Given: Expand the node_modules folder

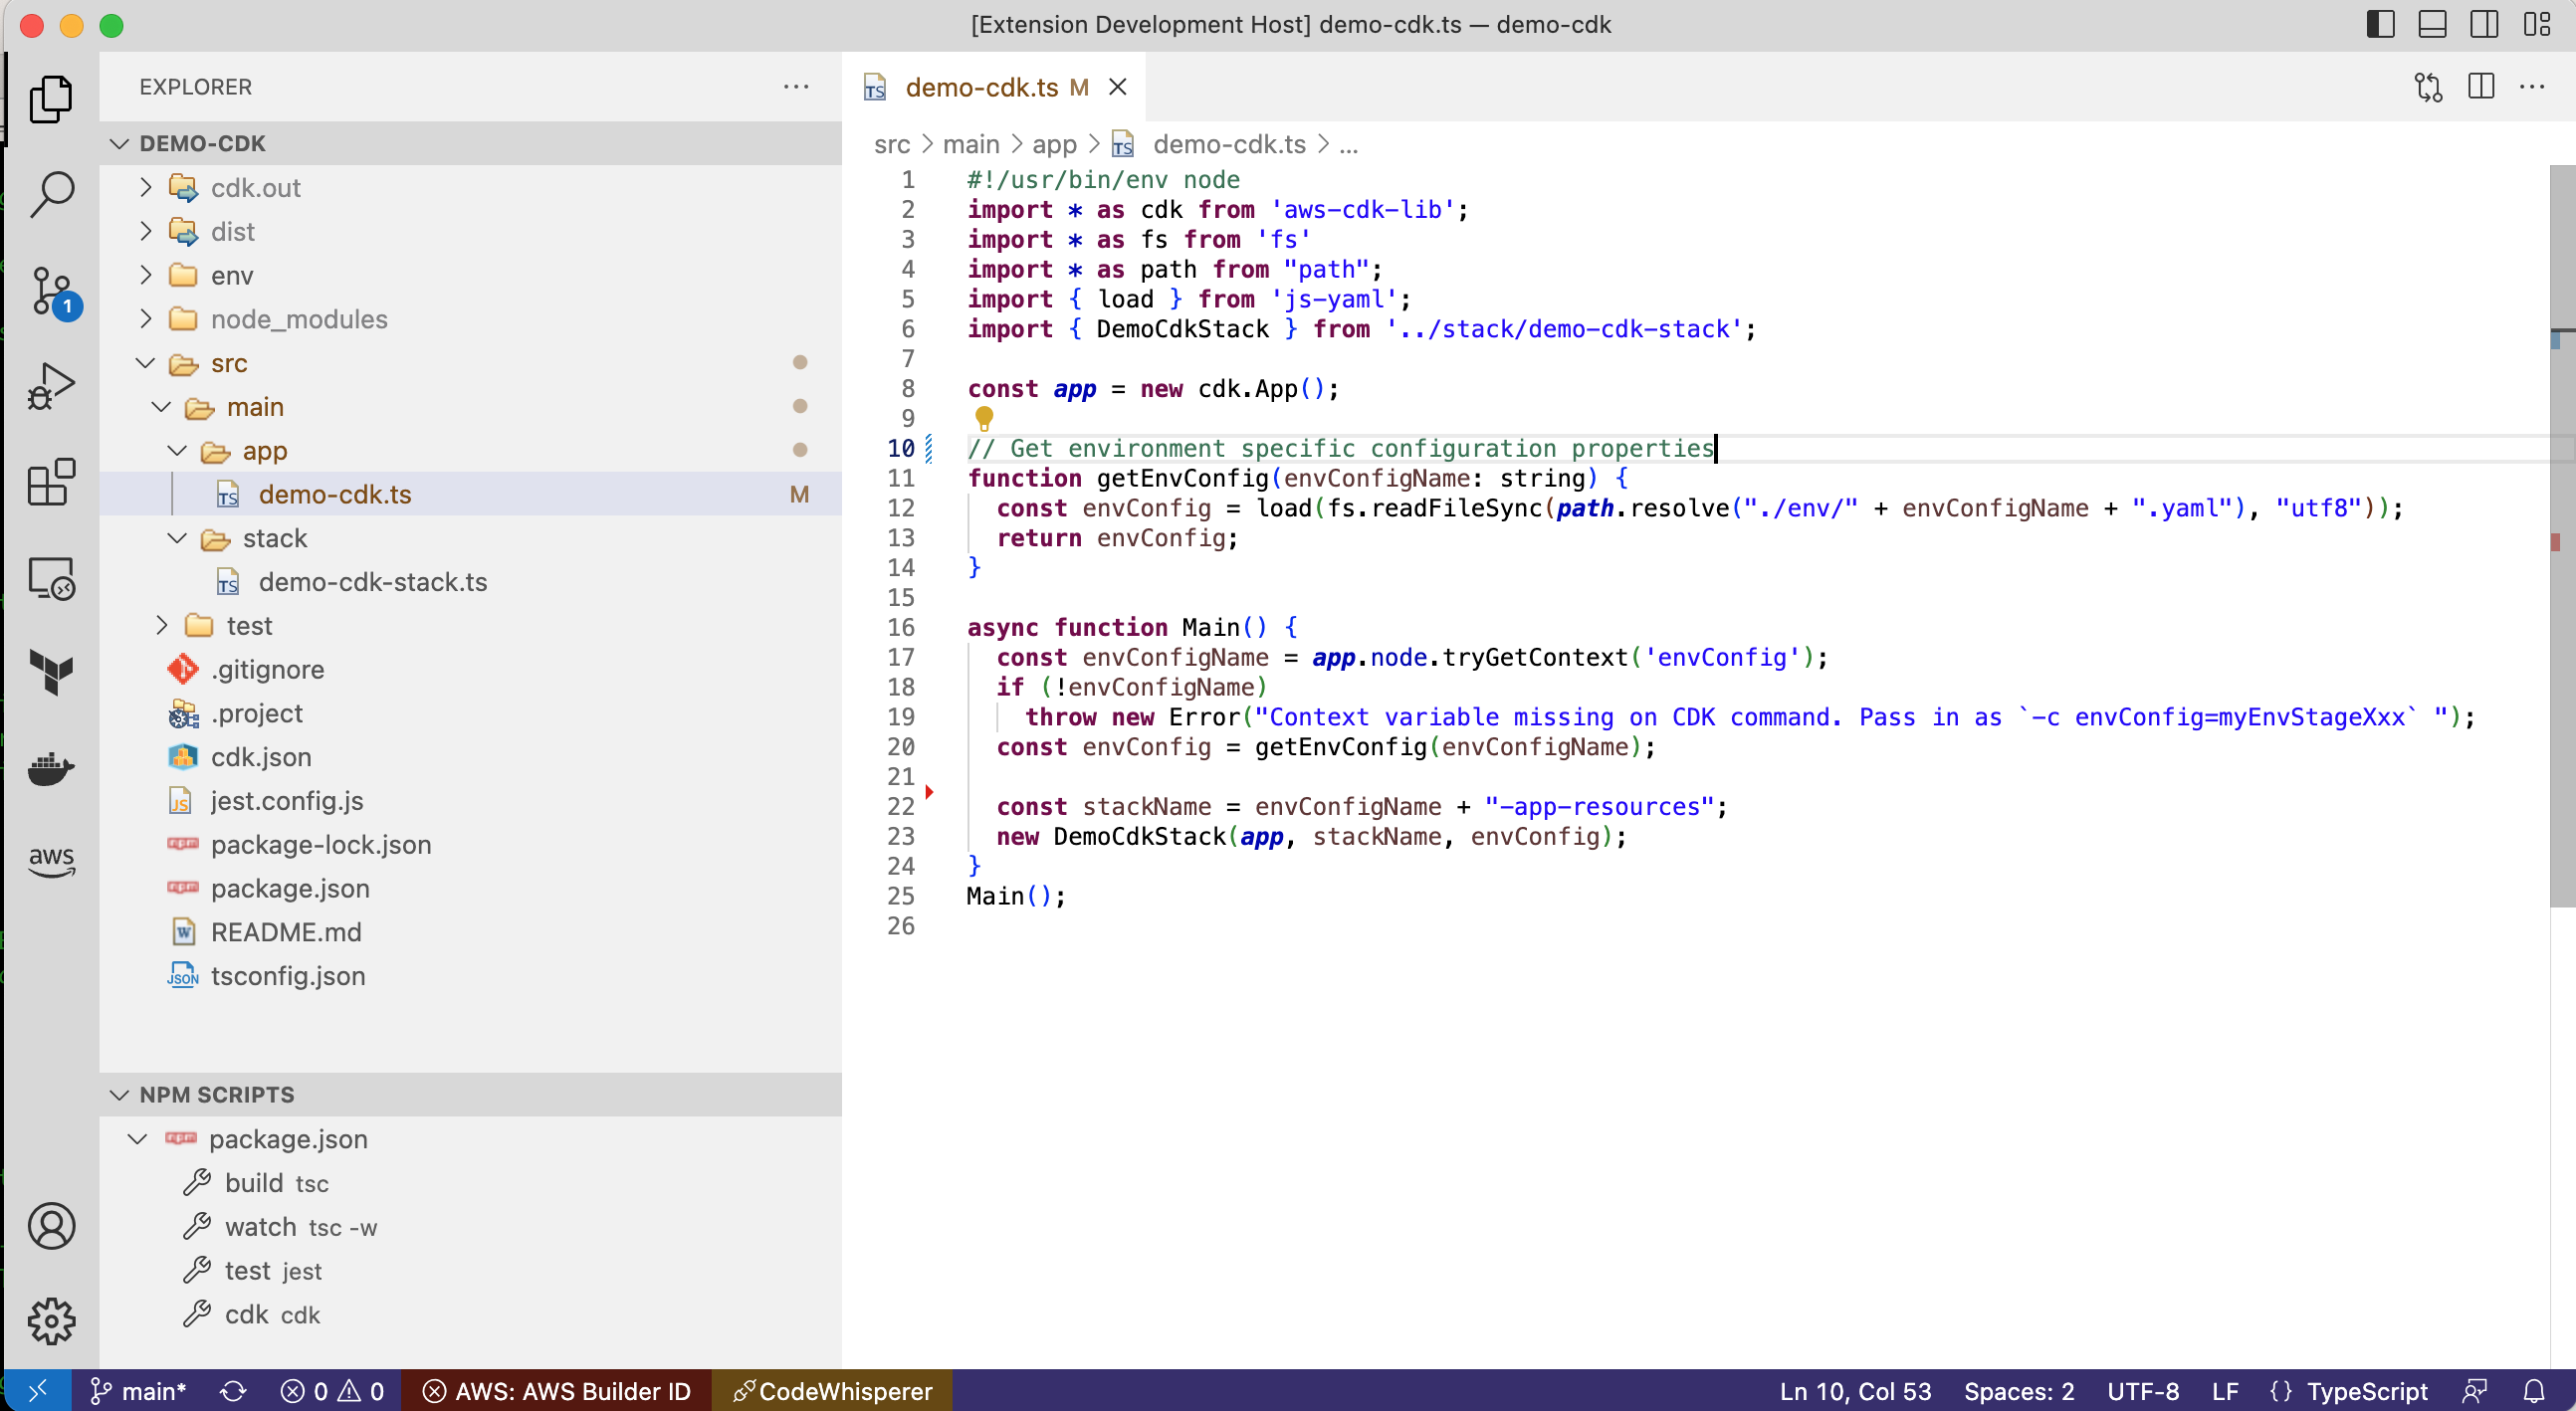Looking at the screenshot, I should pos(298,319).
